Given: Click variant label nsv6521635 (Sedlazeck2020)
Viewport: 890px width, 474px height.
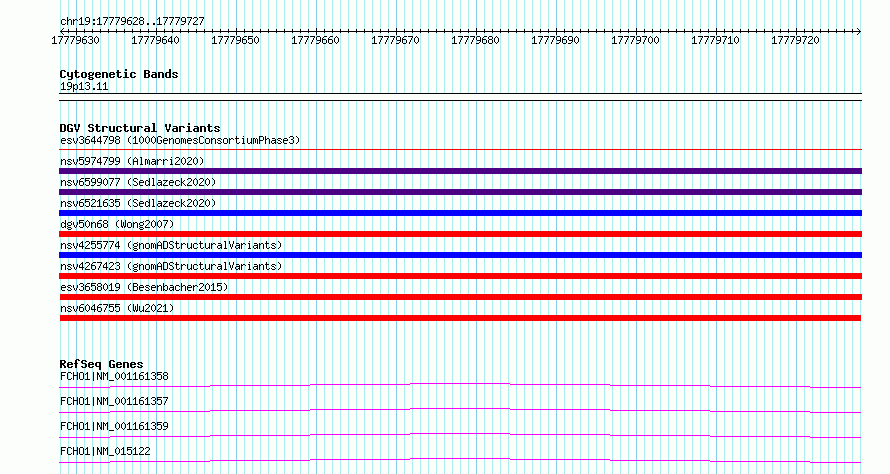Looking at the screenshot, I should coord(138,203).
